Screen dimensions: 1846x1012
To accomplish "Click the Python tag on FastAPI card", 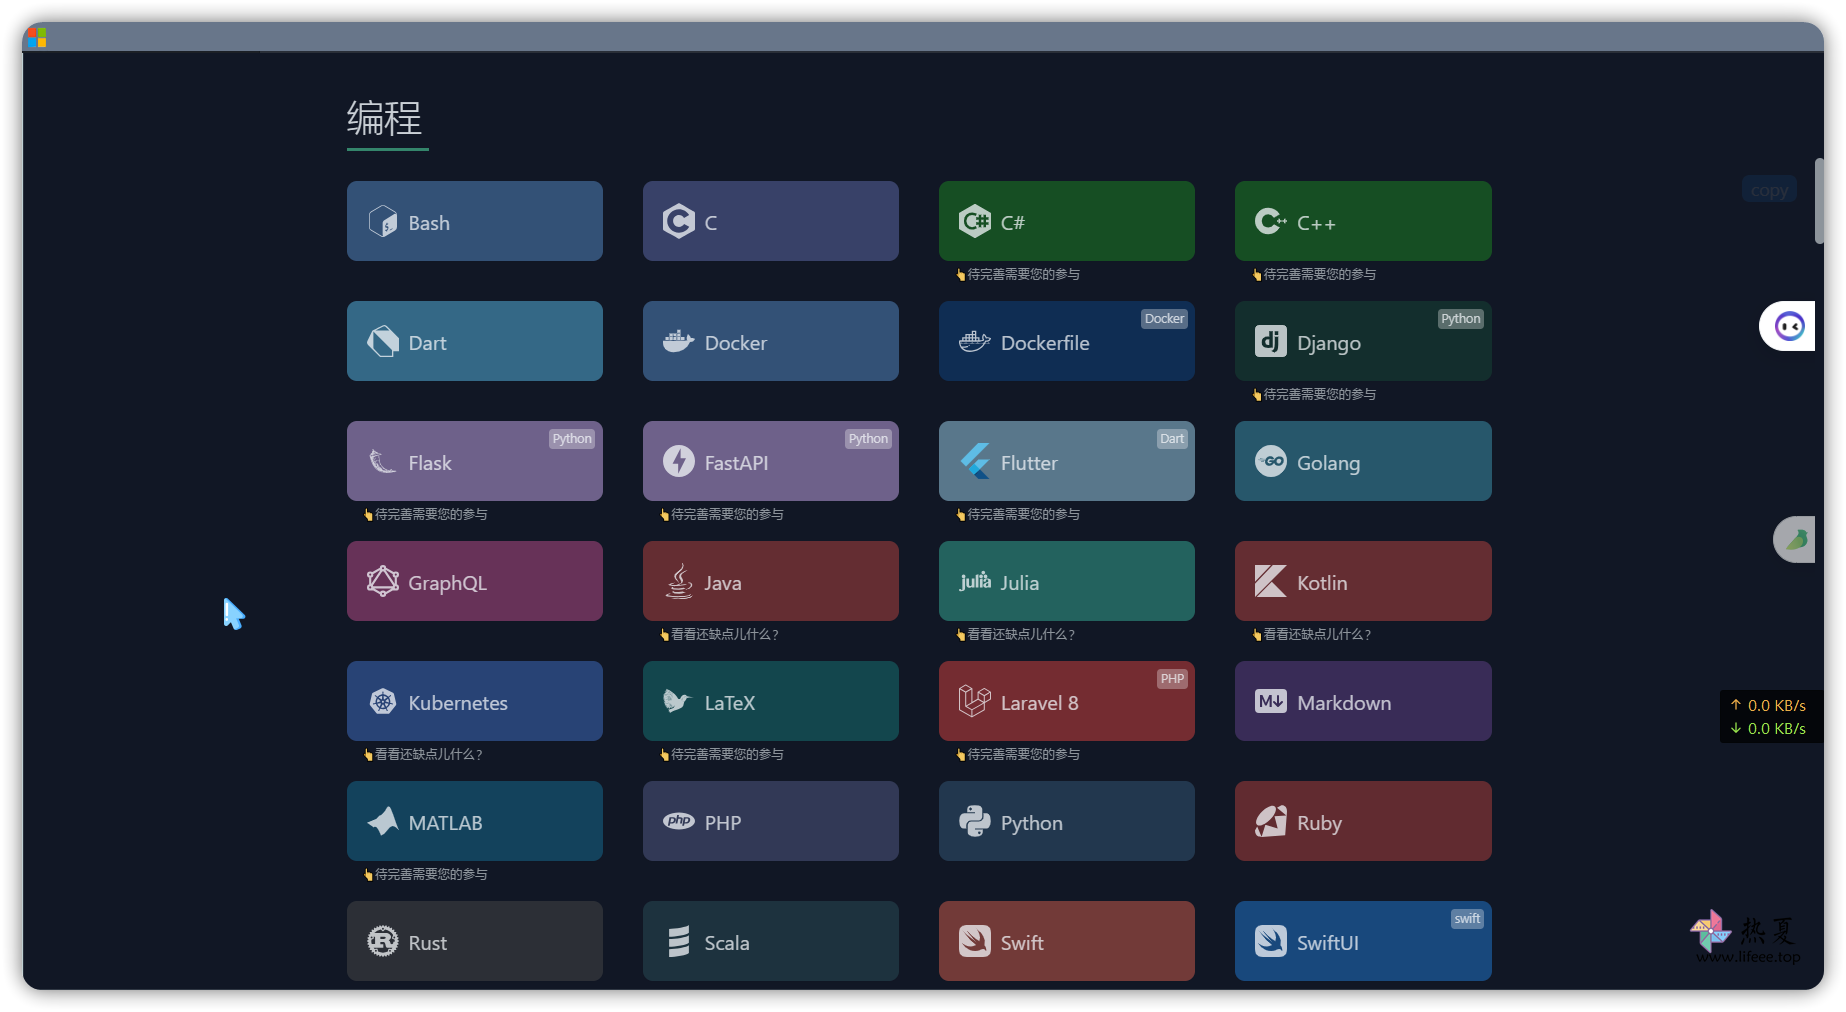I will click(868, 439).
